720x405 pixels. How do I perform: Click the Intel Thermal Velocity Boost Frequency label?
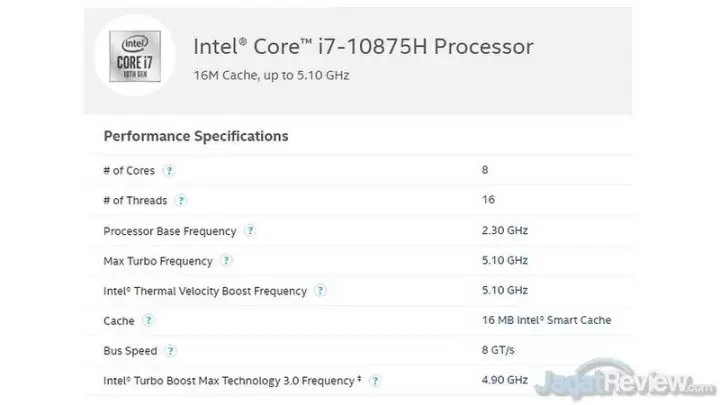(x=205, y=291)
